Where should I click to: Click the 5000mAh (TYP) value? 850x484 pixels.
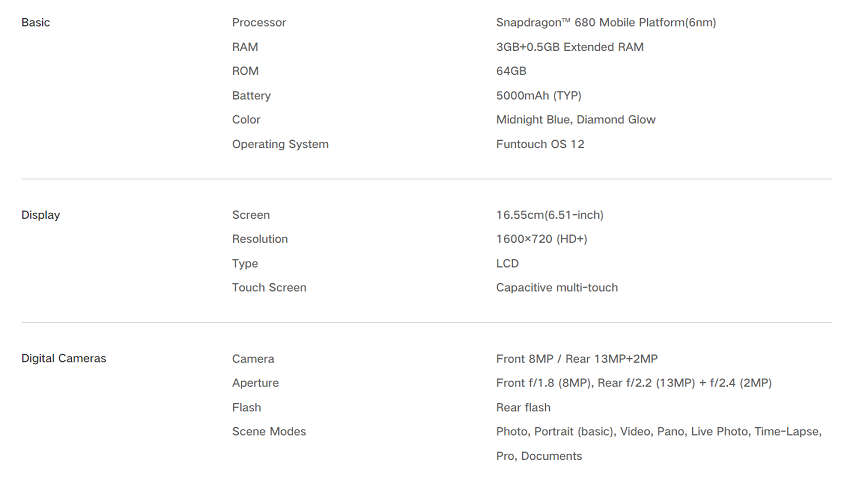tap(539, 96)
